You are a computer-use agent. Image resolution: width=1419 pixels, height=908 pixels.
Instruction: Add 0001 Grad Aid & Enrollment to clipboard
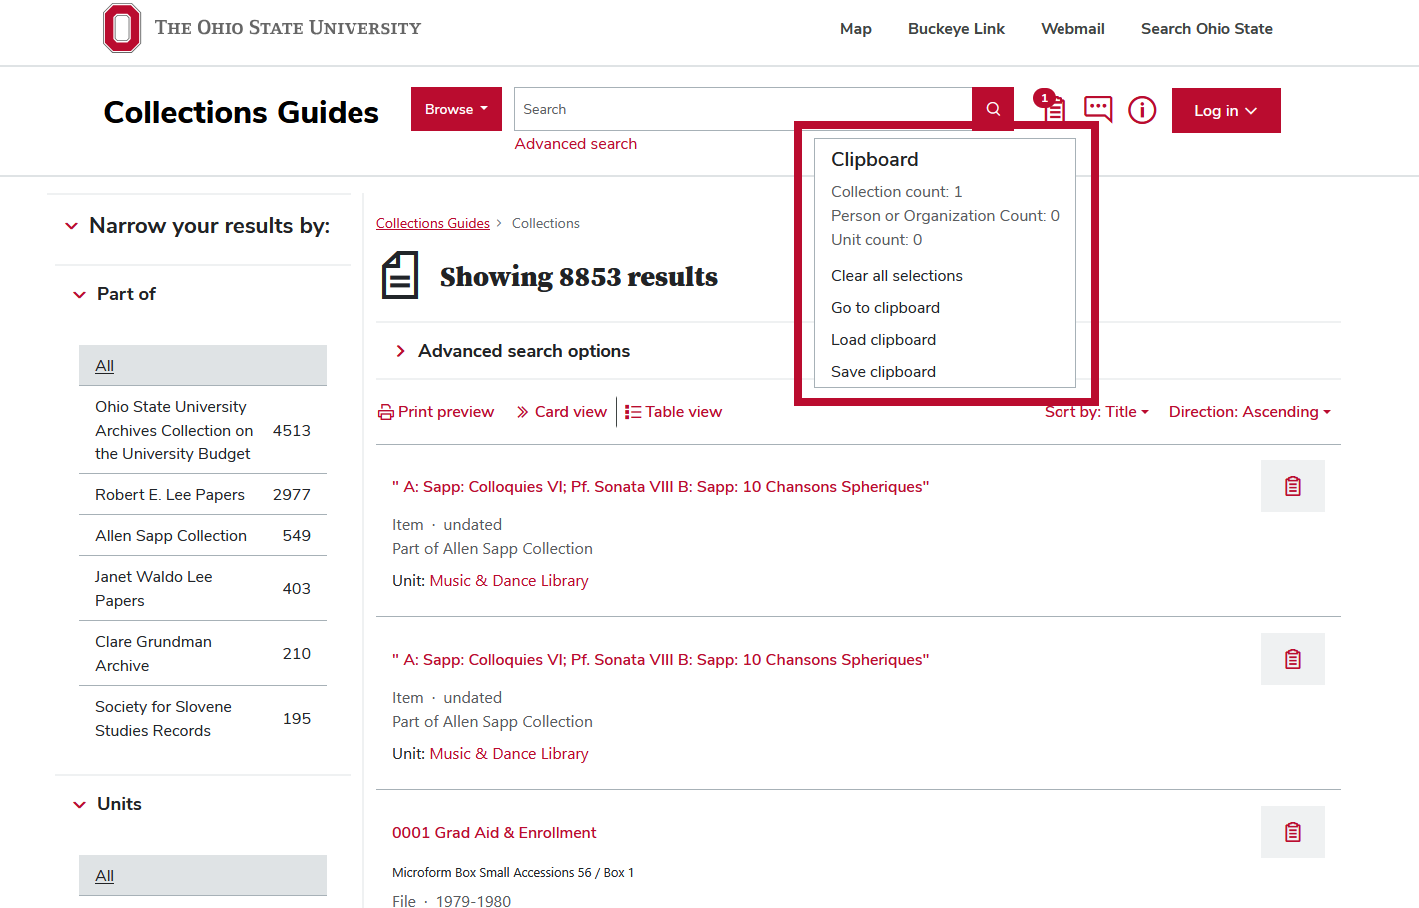pos(1293,832)
